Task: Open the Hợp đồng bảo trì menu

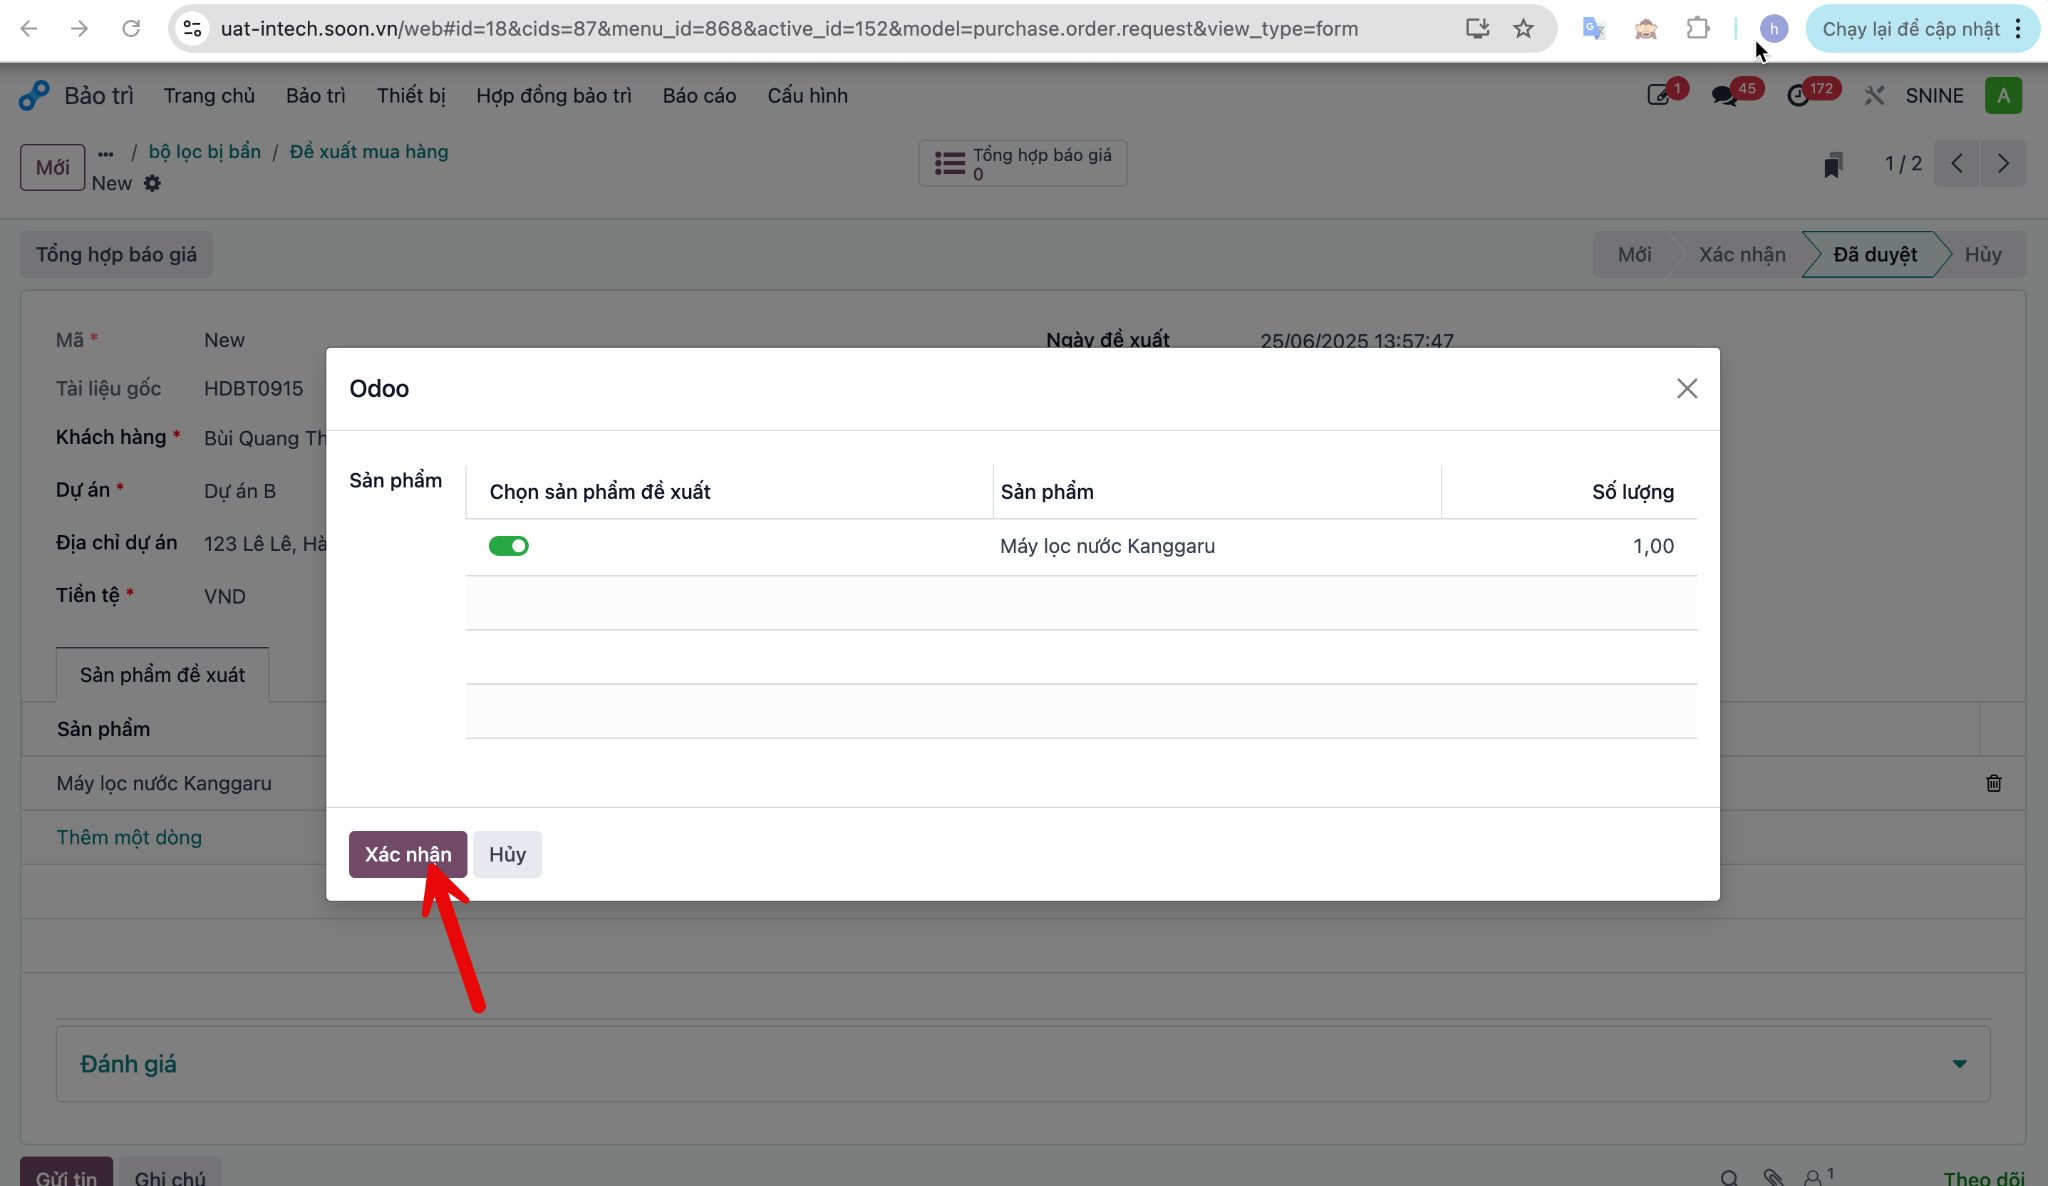Action: (554, 96)
